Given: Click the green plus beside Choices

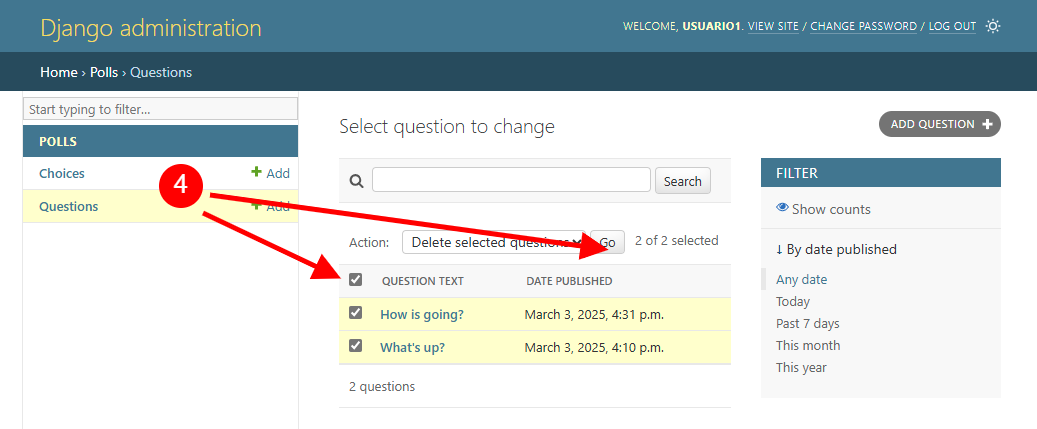Looking at the screenshot, I should click(257, 172).
